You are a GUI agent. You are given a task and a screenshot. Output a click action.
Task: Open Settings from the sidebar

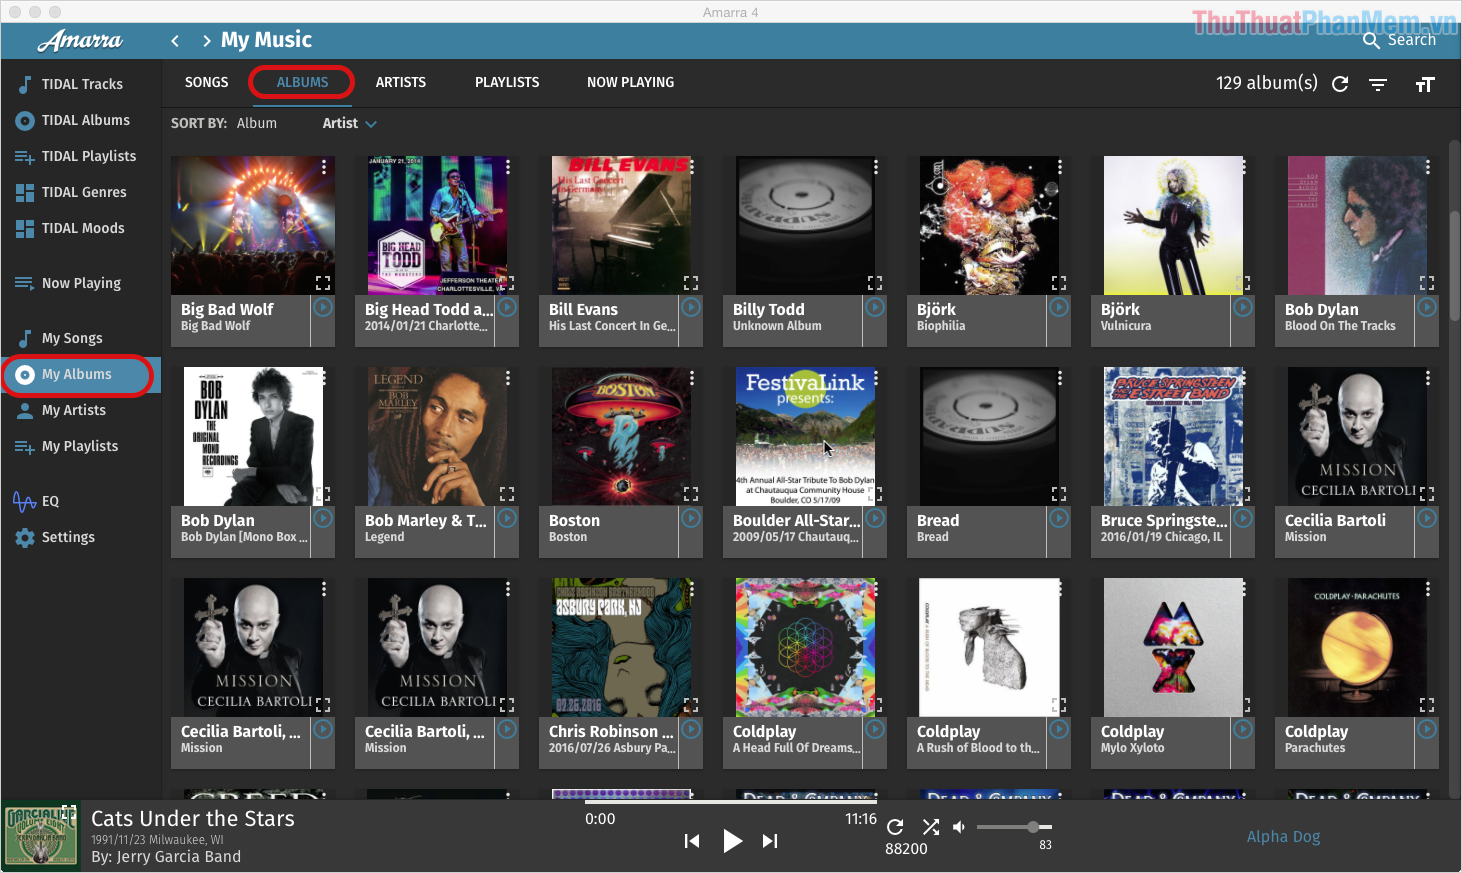tap(69, 537)
